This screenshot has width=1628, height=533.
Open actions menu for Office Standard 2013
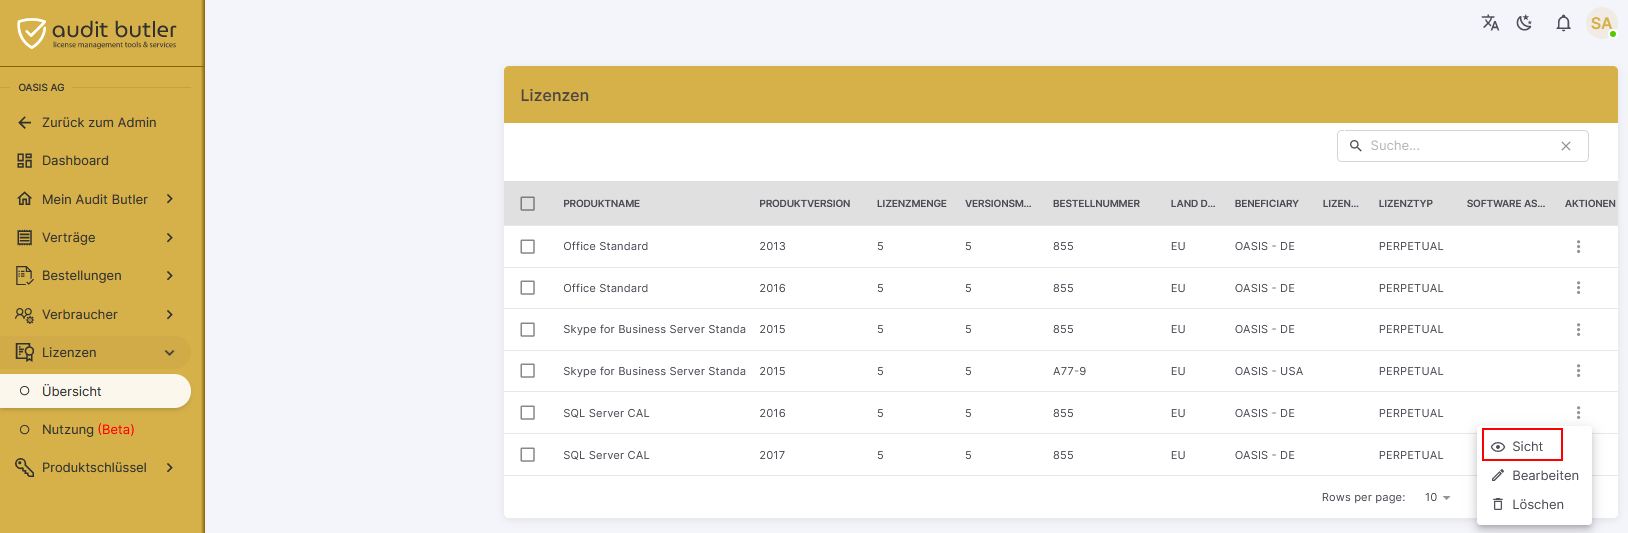point(1578,246)
